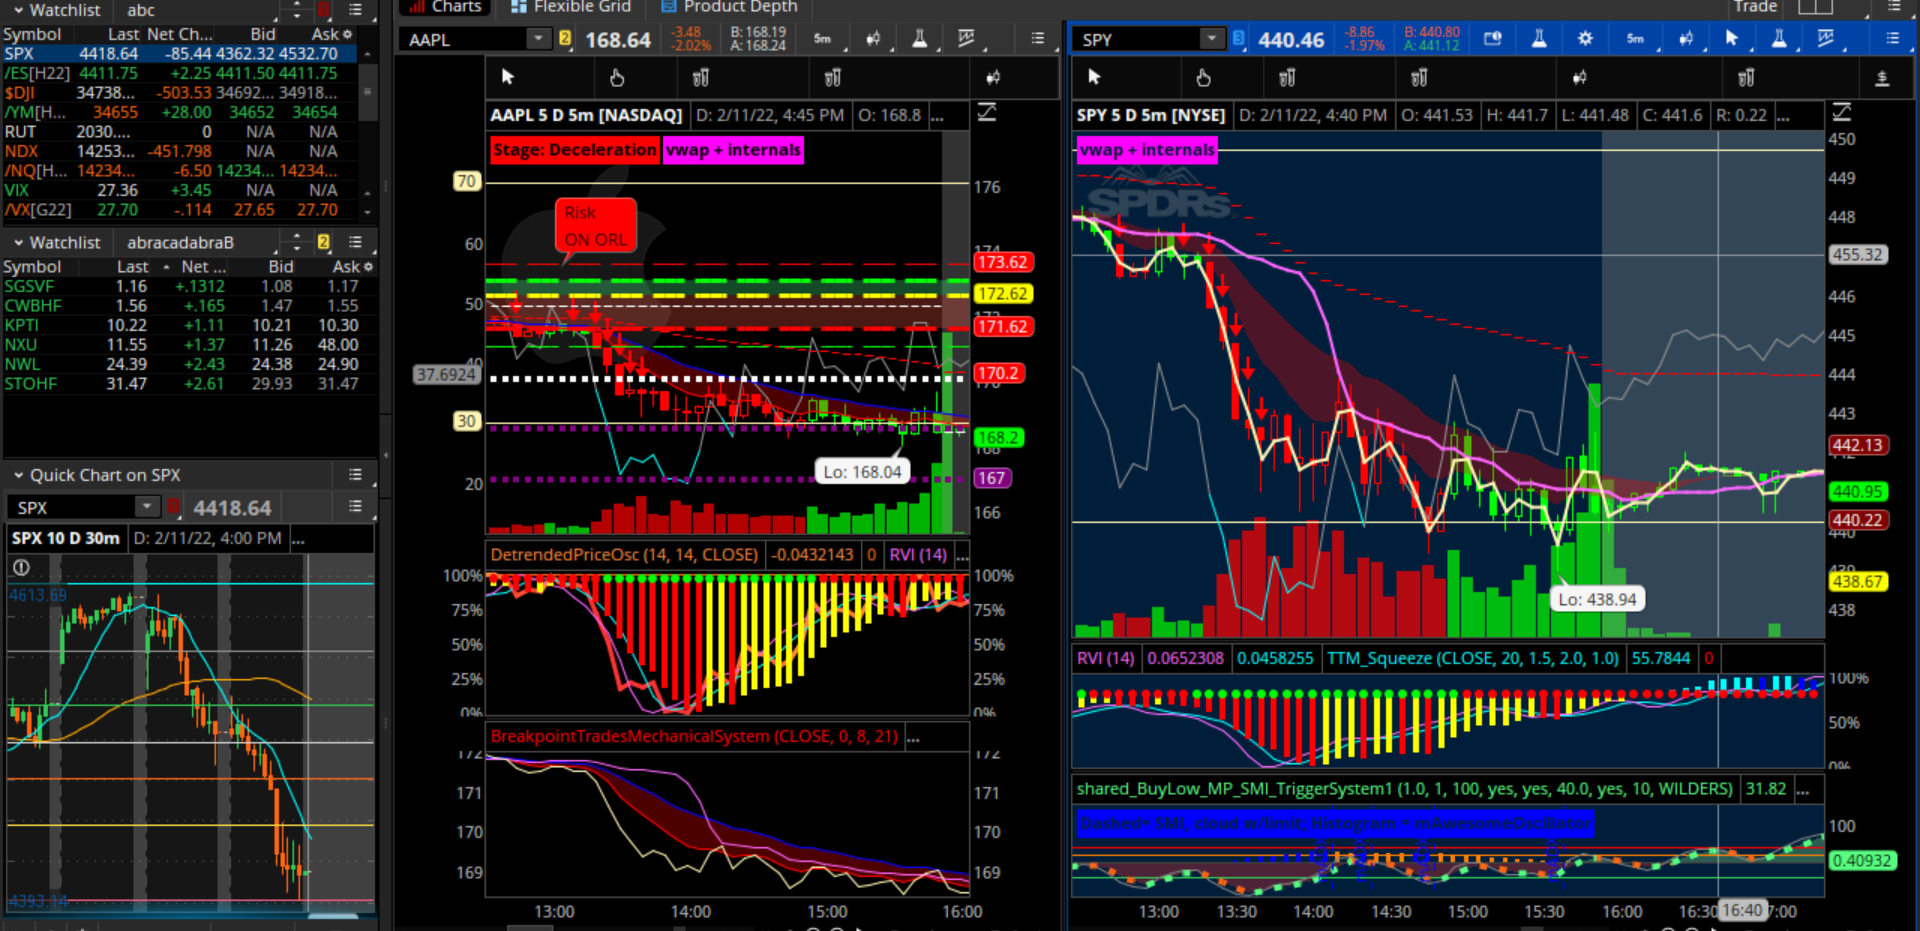Screen dimensions: 1920x931
Task: Click SPY symbol input field
Action: click(1137, 39)
